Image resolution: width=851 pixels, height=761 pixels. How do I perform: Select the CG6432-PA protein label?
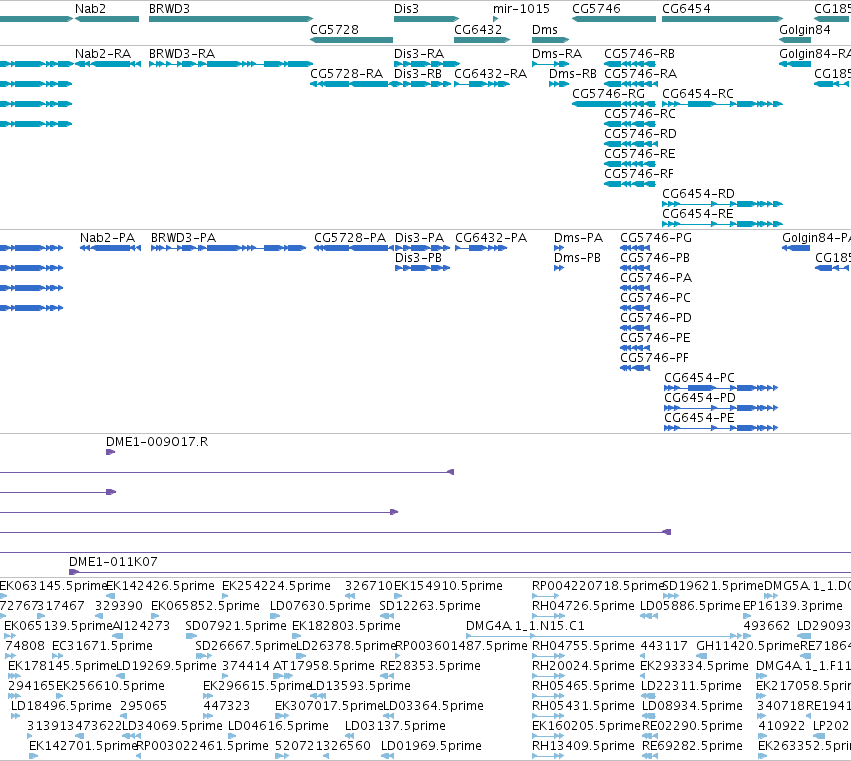(491, 238)
